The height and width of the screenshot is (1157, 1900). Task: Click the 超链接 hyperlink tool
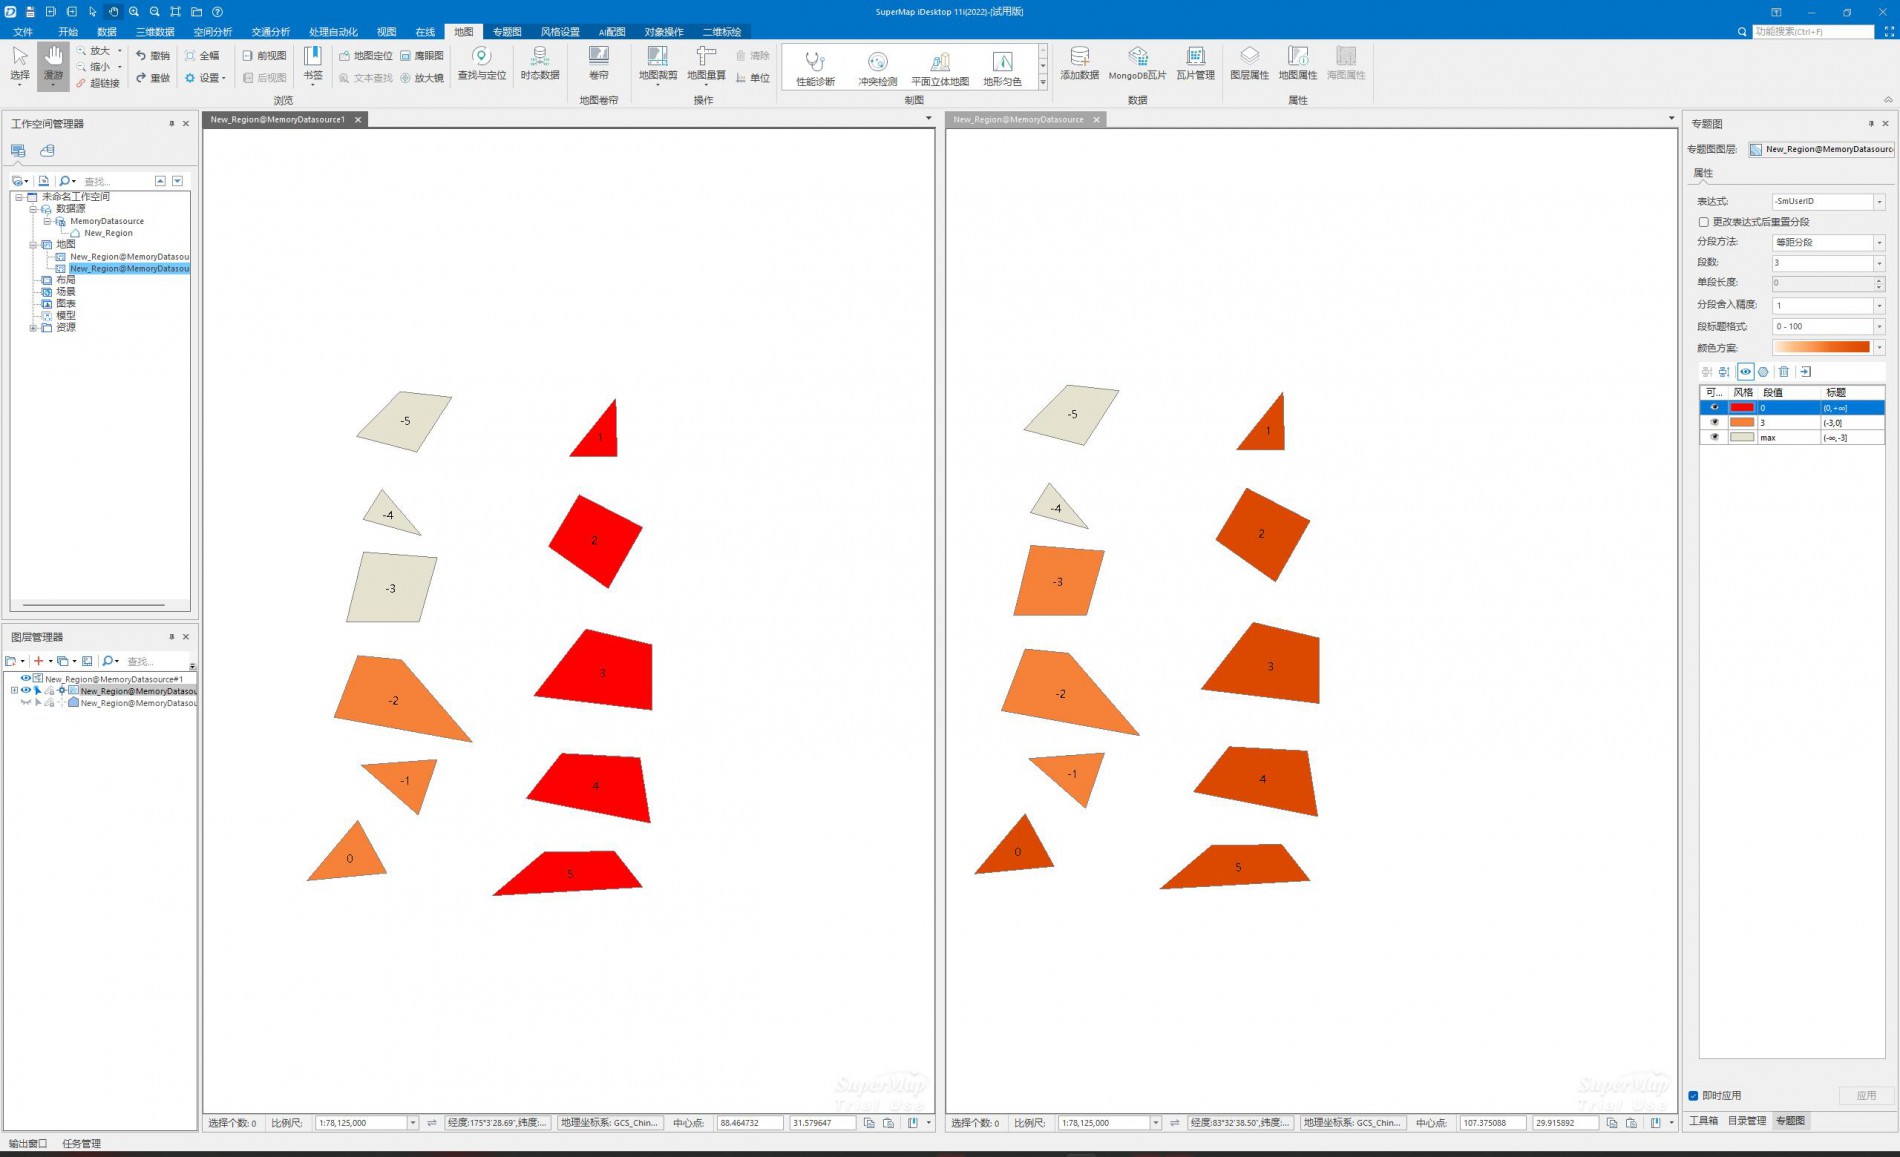coord(98,83)
